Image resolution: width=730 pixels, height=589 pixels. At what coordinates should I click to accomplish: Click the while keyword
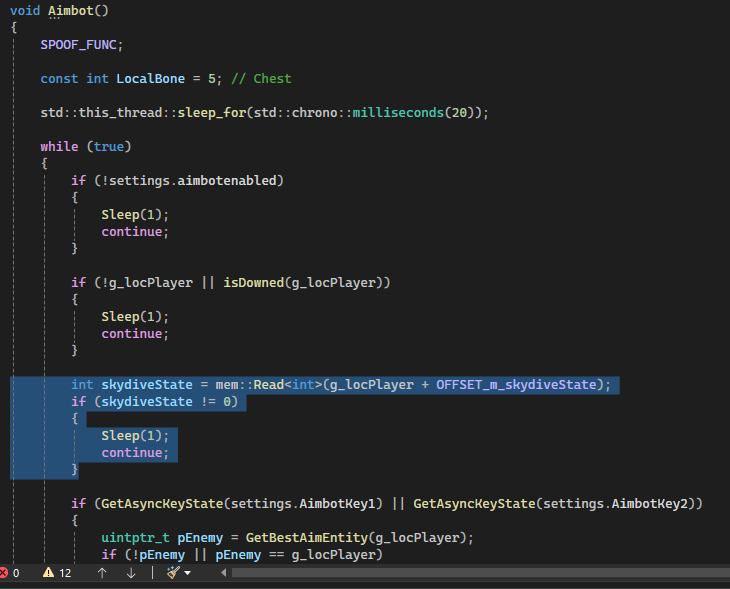tap(59, 147)
